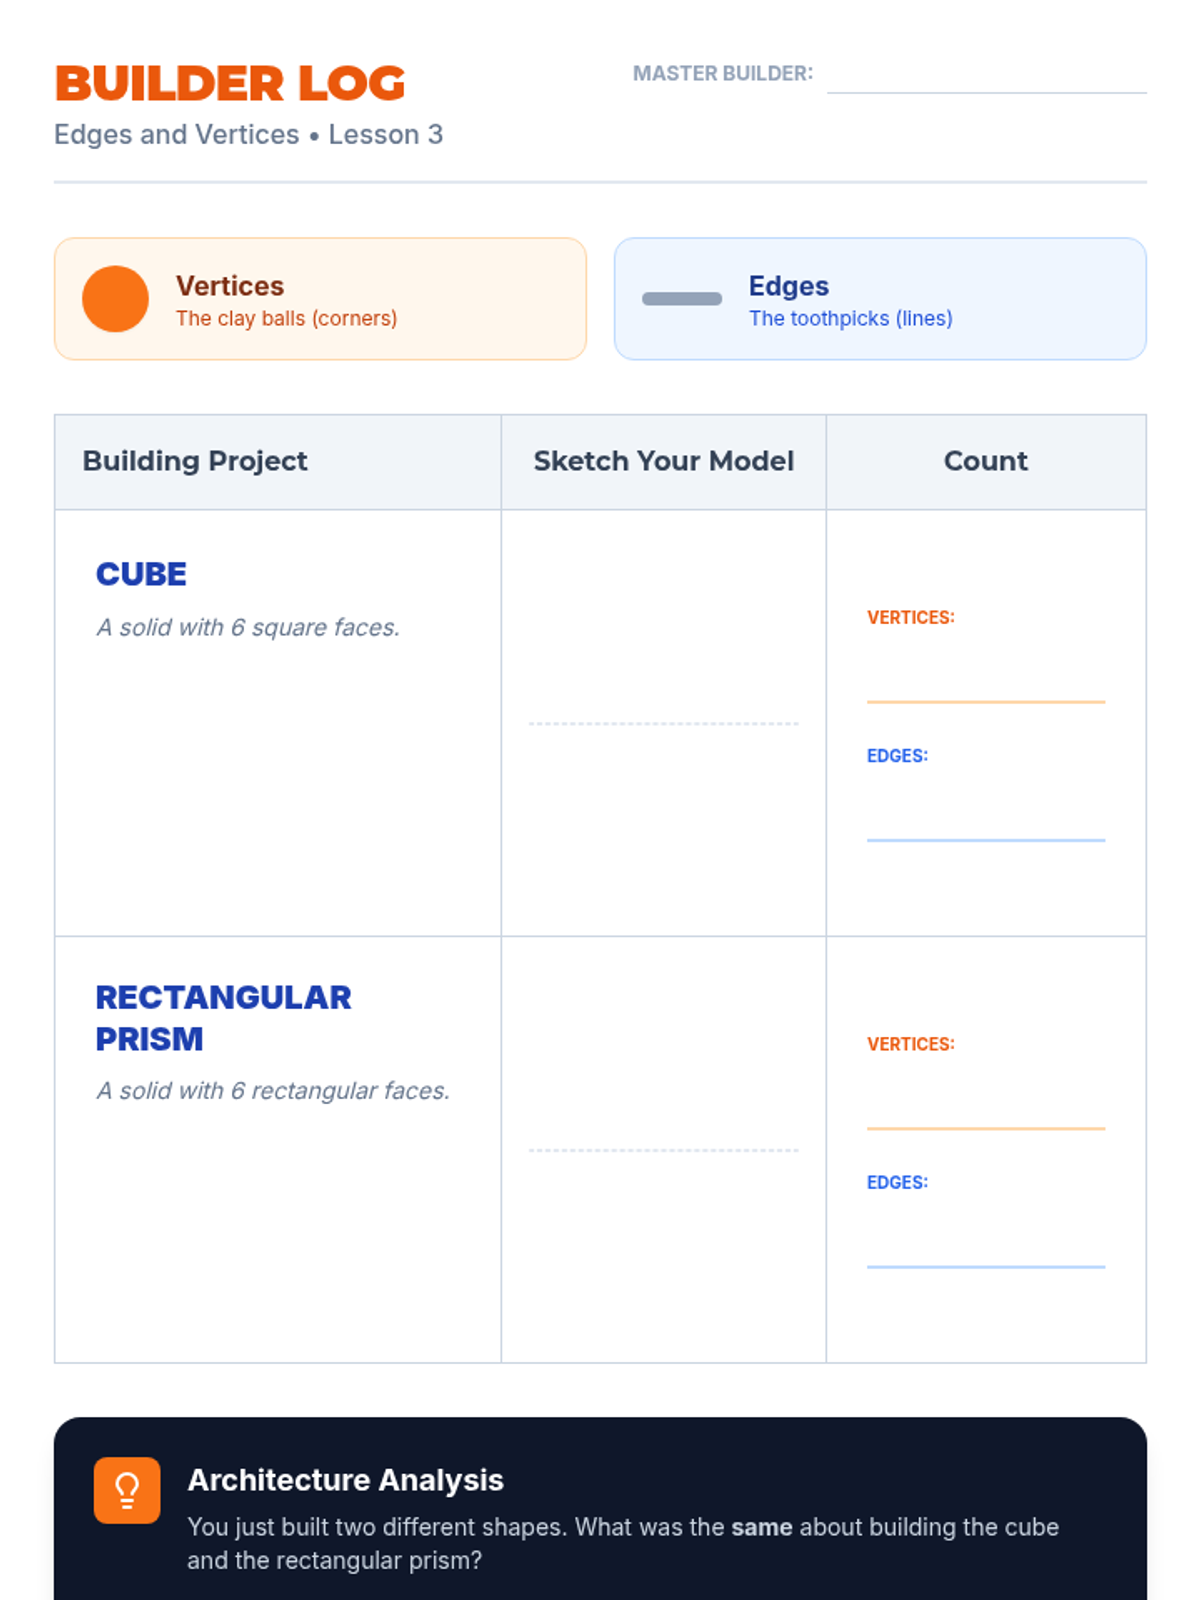The height and width of the screenshot is (1600, 1200).
Task: Click the orange clay ball vertices icon
Action: coord(115,299)
